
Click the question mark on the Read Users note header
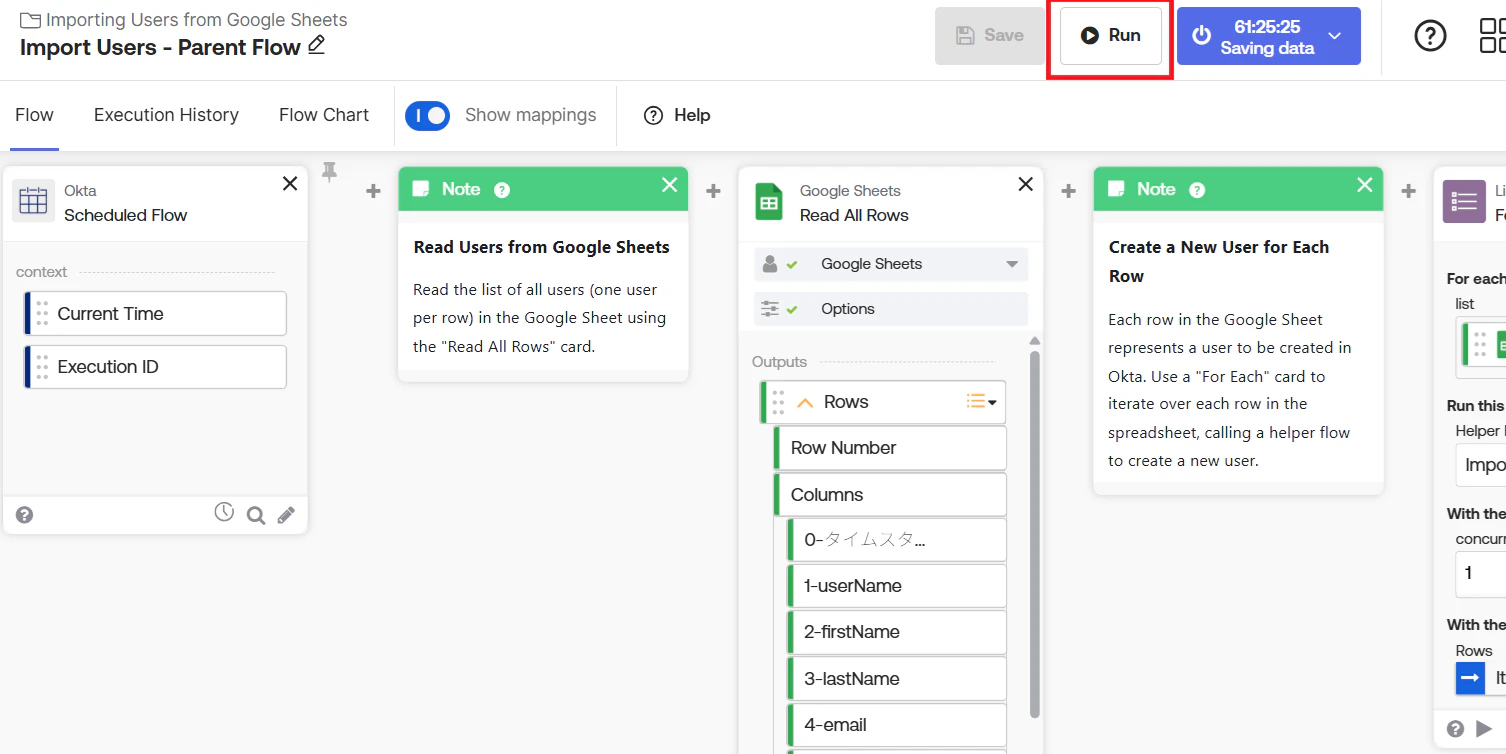click(x=502, y=190)
